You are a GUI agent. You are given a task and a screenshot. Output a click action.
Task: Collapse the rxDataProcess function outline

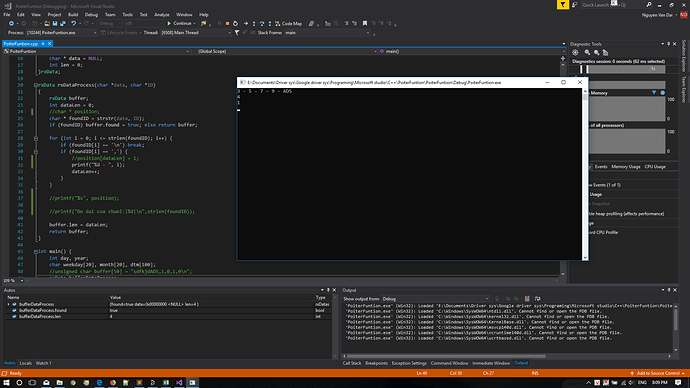(36, 85)
